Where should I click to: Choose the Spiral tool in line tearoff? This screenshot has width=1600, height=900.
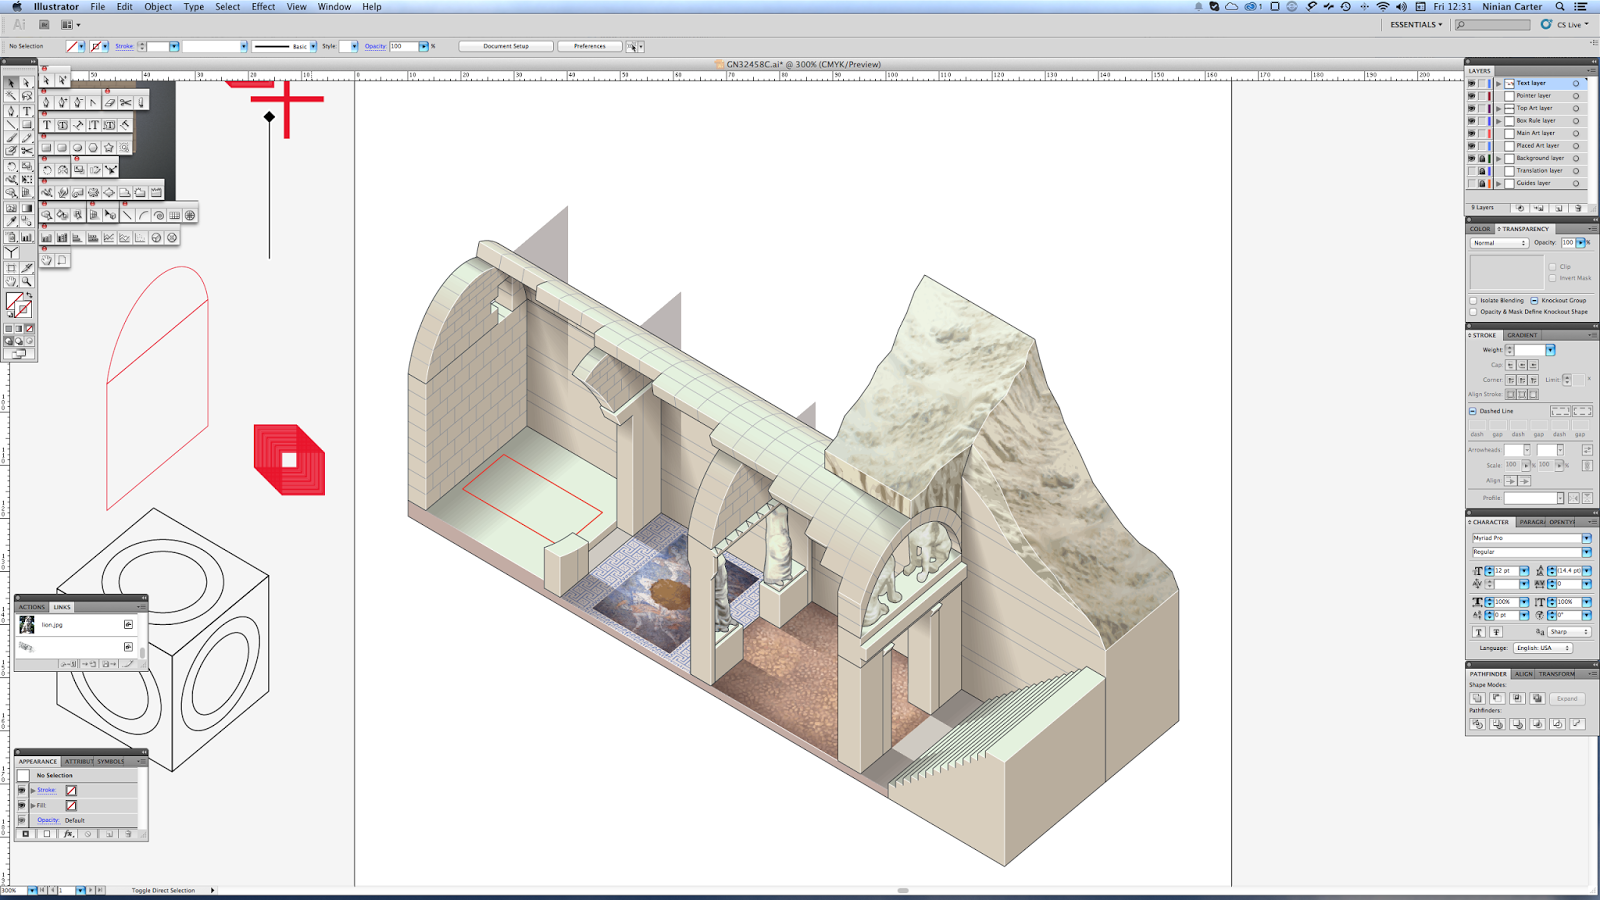(x=158, y=215)
